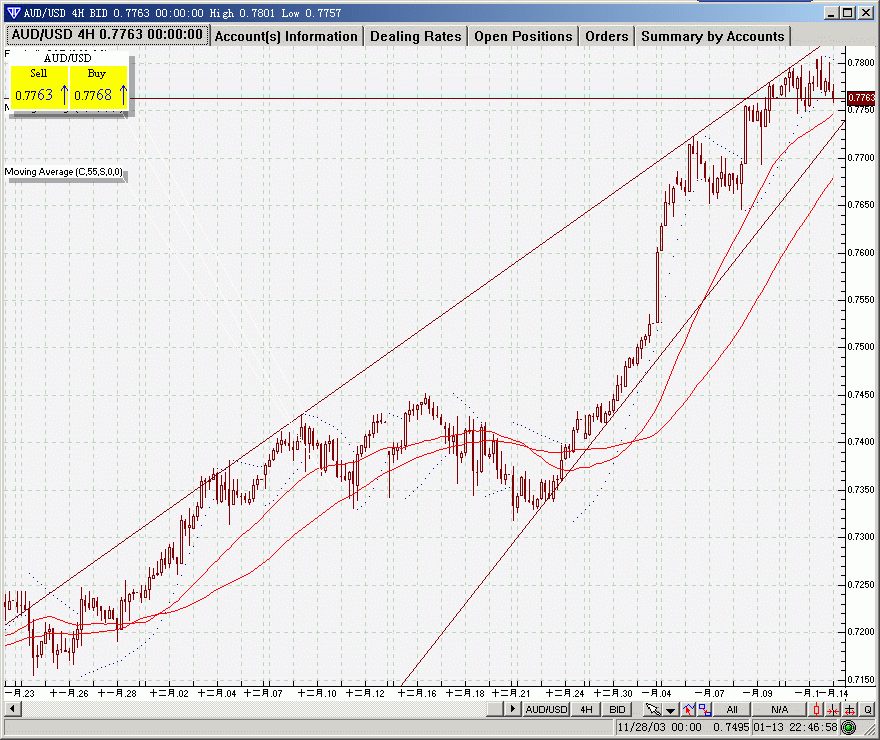The height and width of the screenshot is (740, 880).
Task: Click the status bar price value 0.7495
Action: pos(731,727)
